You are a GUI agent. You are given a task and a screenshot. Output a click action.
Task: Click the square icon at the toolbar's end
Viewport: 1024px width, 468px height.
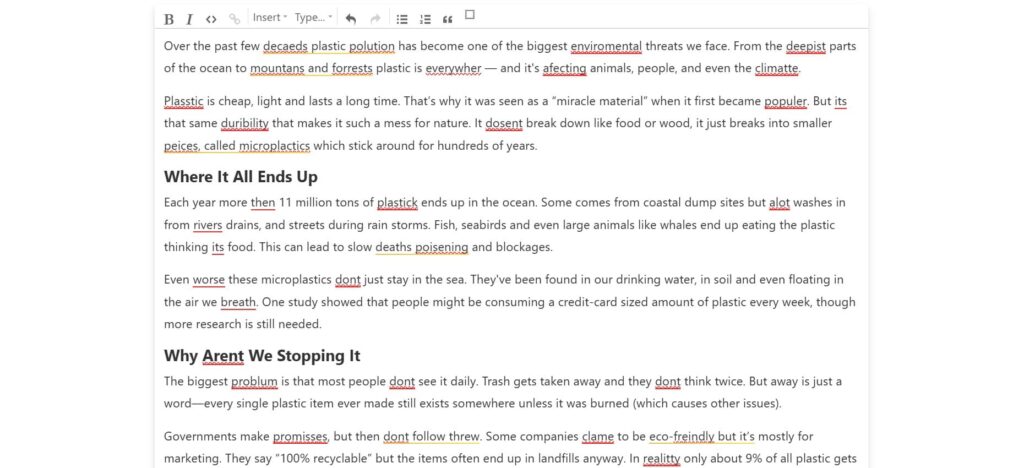470,14
